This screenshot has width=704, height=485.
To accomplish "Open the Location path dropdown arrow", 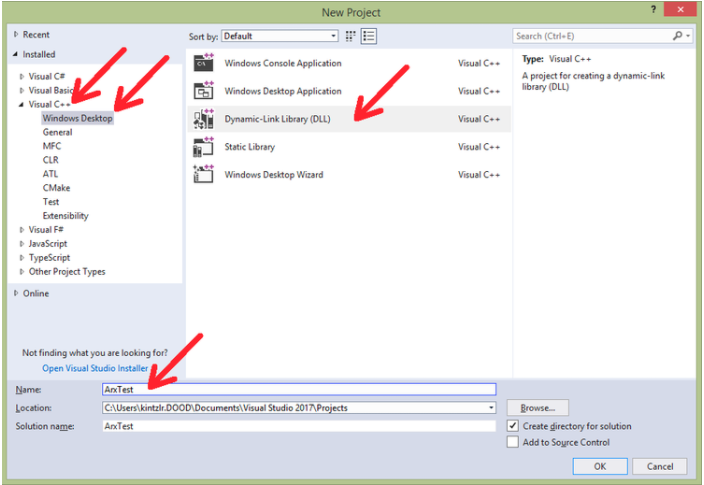I will [491, 408].
